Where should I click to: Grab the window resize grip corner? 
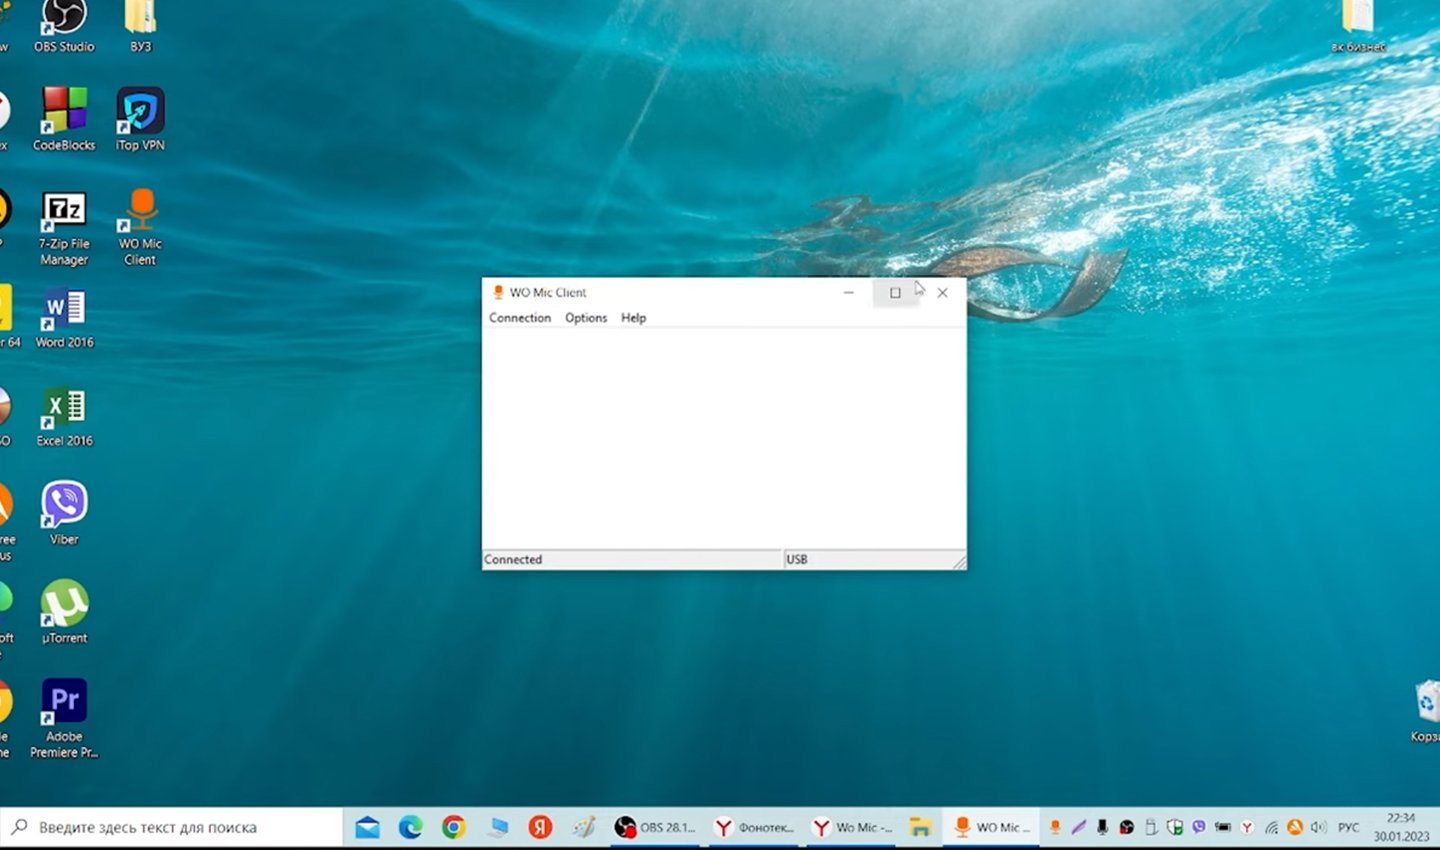959,563
